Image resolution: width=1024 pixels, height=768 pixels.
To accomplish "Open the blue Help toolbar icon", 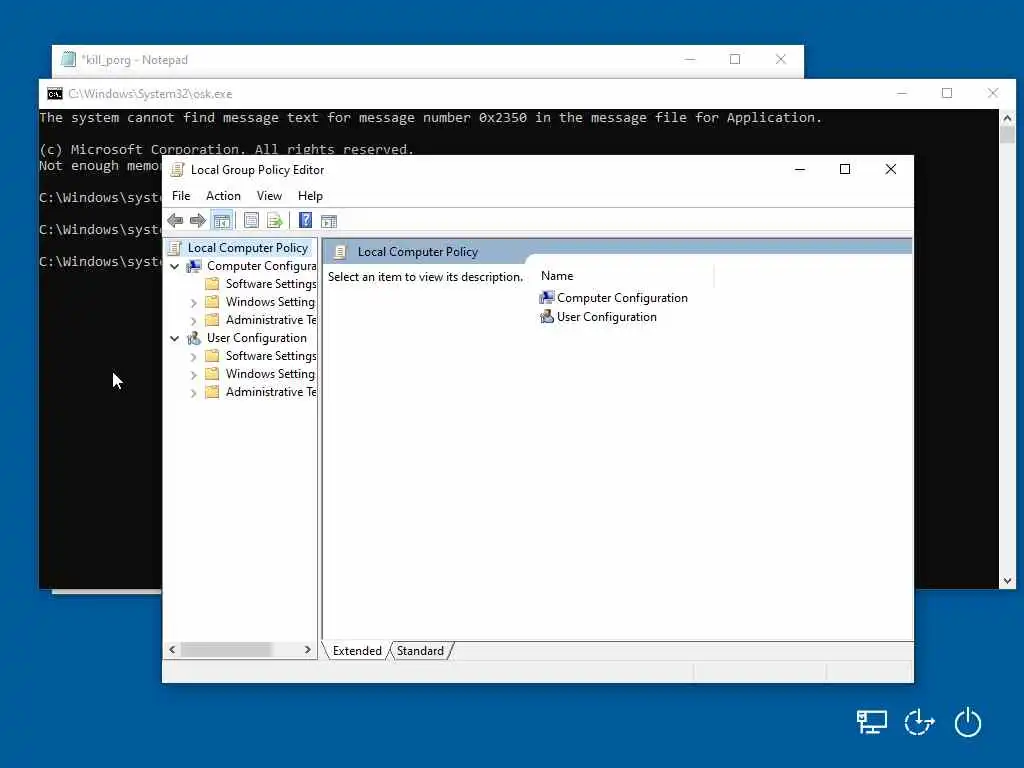I will point(305,221).
